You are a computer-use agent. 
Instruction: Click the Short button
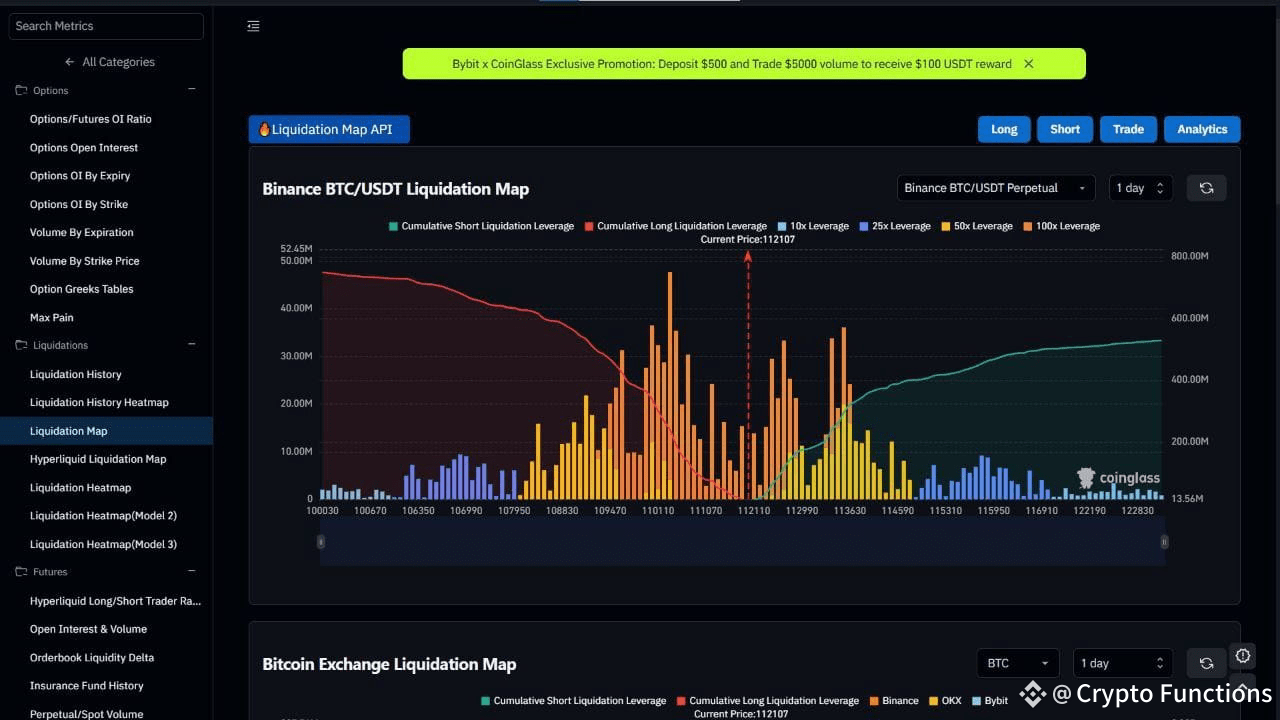tap(1065, 129)
